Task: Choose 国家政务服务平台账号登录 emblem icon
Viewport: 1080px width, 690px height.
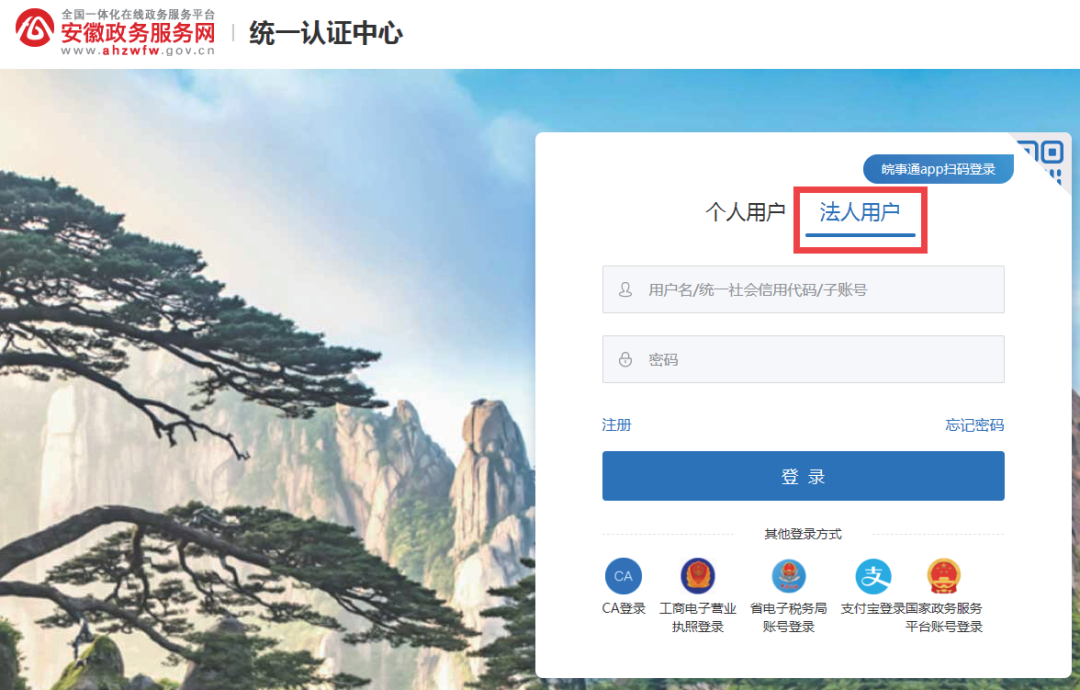Action: (944, 576)
